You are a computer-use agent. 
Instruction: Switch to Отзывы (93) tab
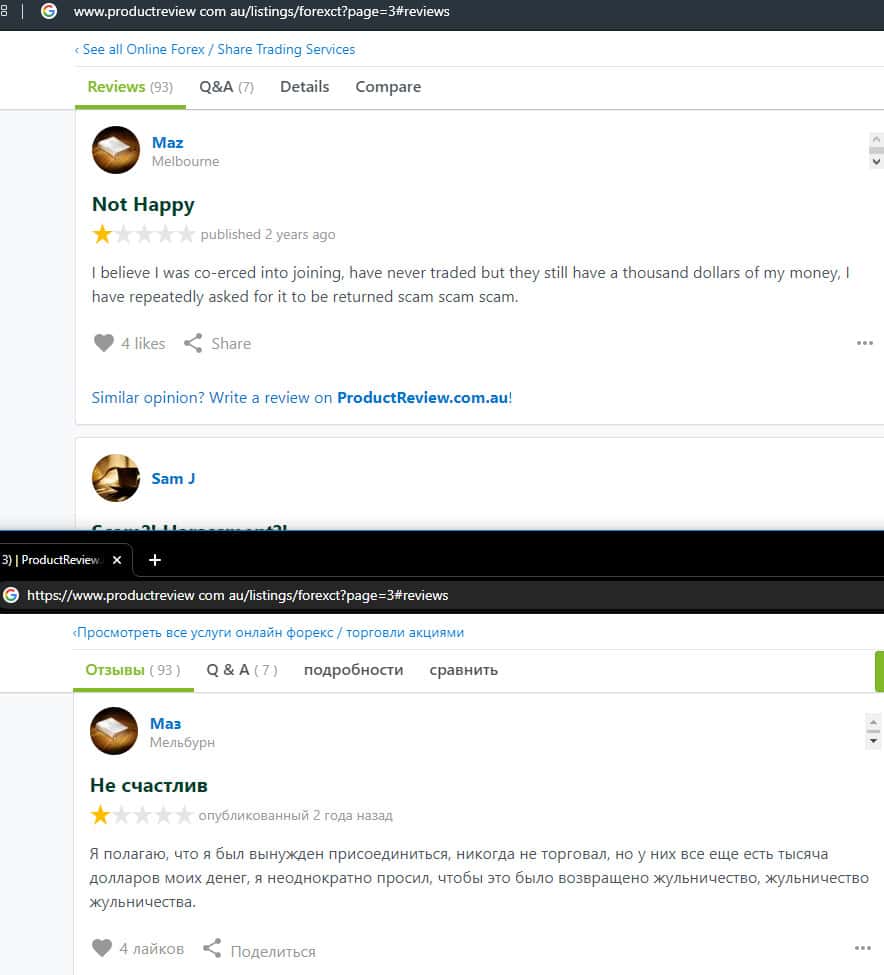tap(133, 670)
